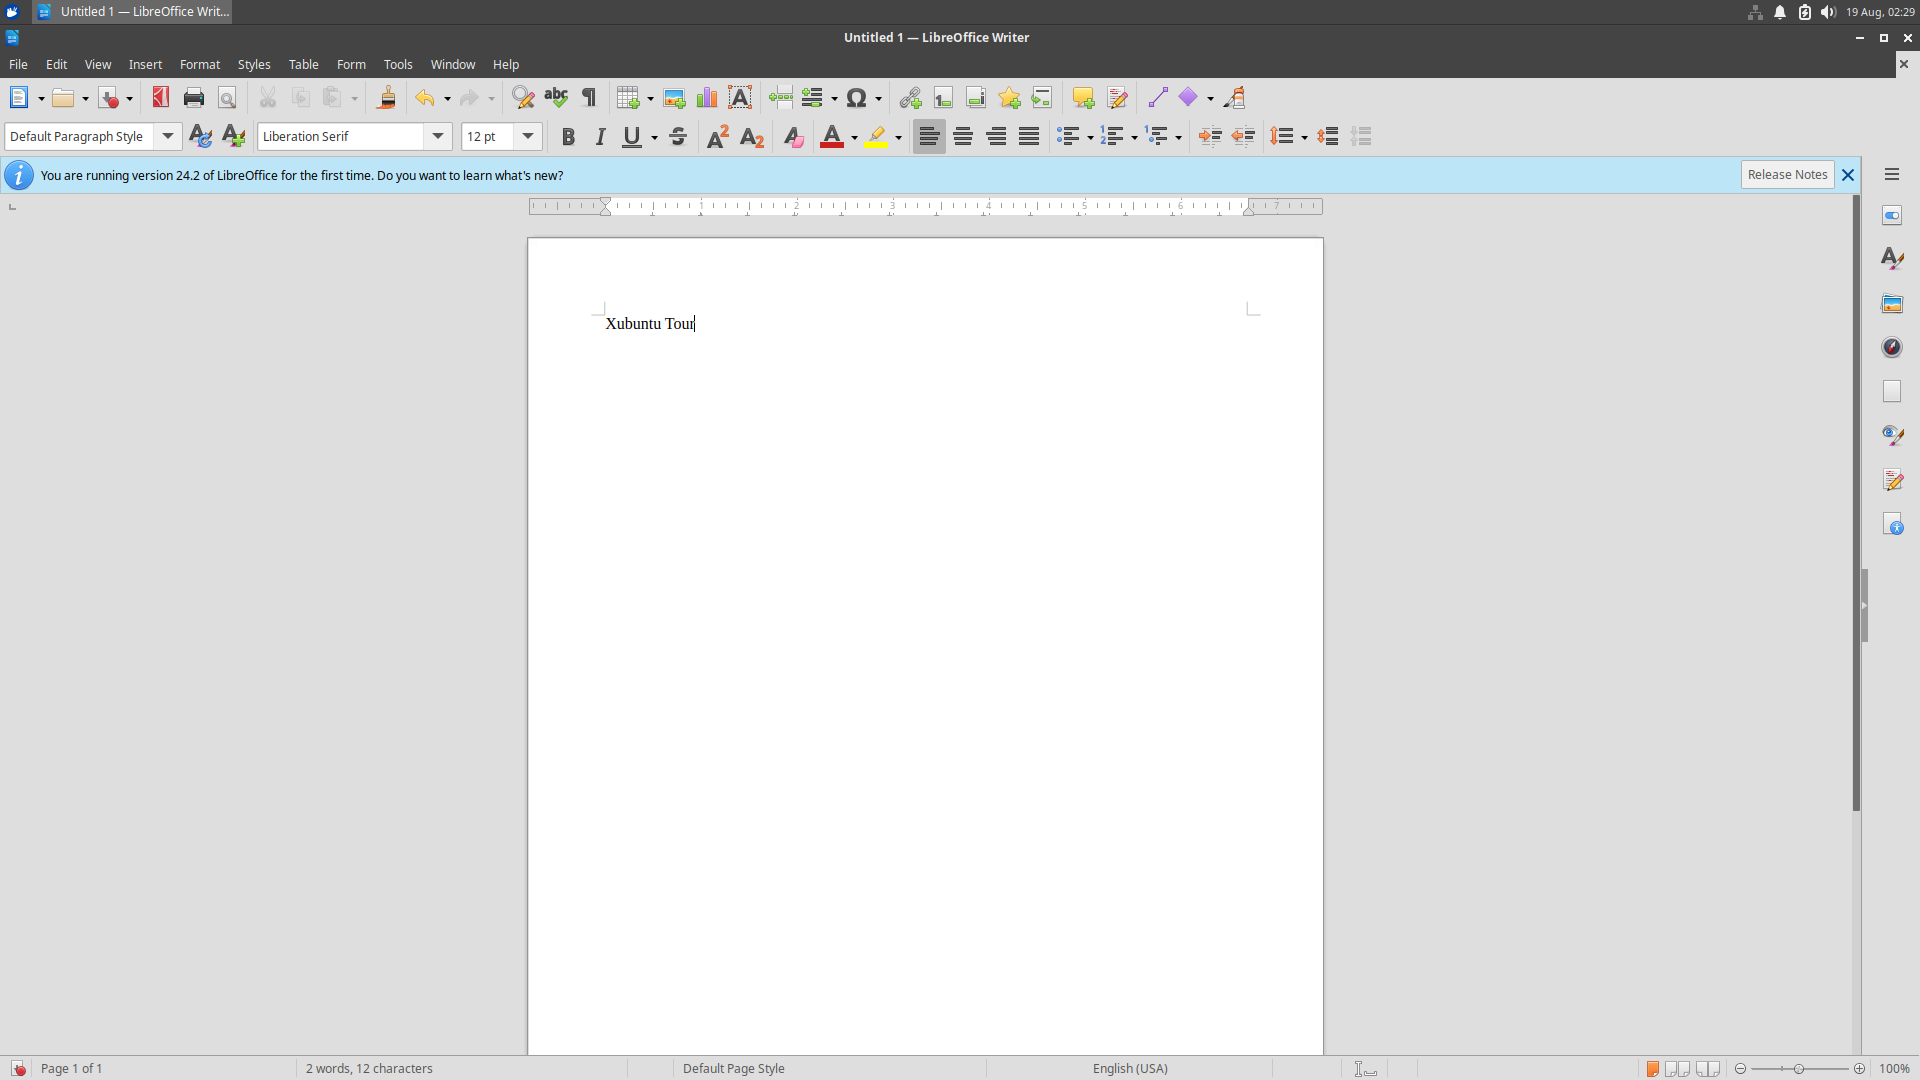This screenshot has height=1080, width=1920.
Task: Open the Format menu
Action: tap(200, 64)
